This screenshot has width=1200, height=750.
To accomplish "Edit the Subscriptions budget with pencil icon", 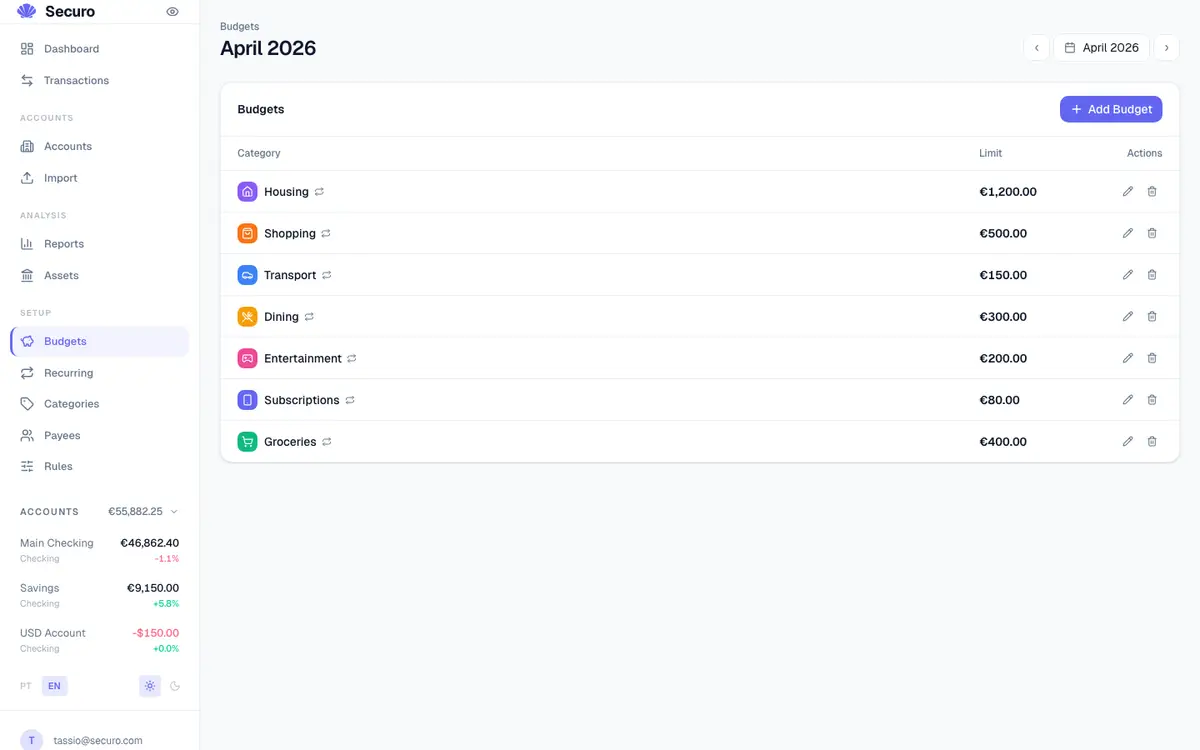I will coord(1128,400).
